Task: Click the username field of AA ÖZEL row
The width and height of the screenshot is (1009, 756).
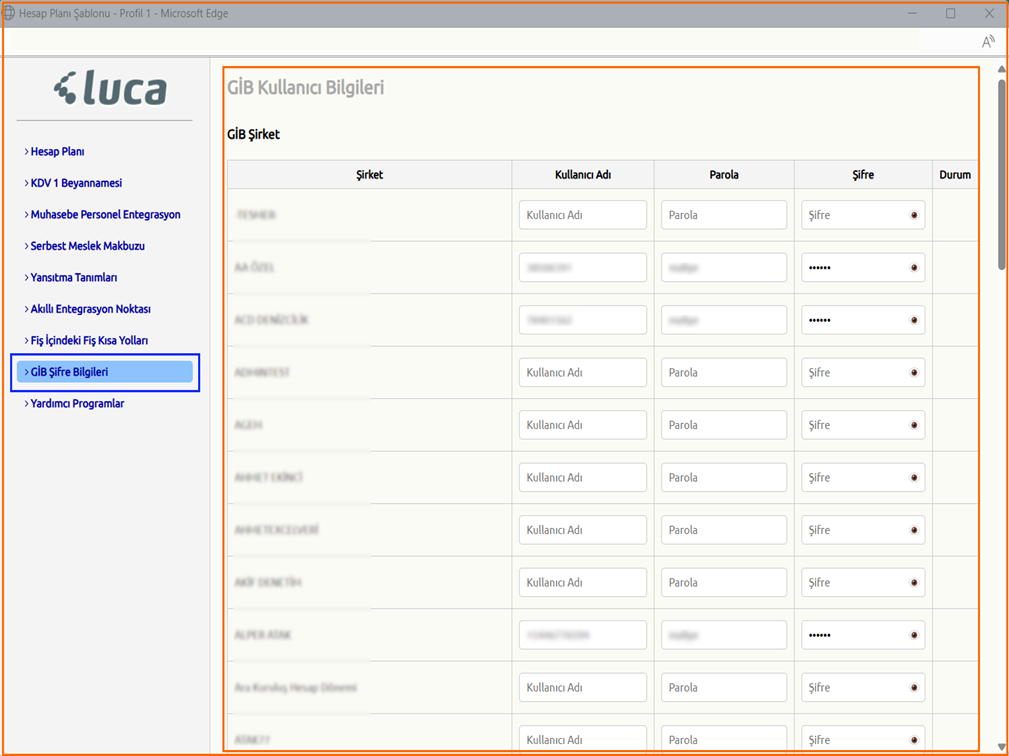Action: [x=583, y=268]
